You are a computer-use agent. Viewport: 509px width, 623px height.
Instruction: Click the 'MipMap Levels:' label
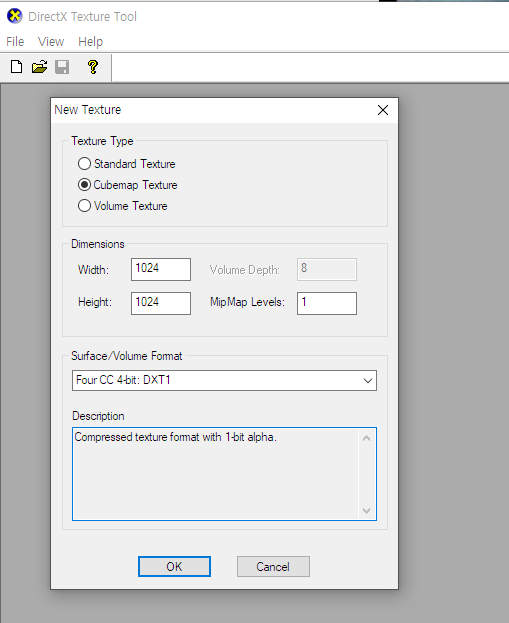tap(247, 302)
